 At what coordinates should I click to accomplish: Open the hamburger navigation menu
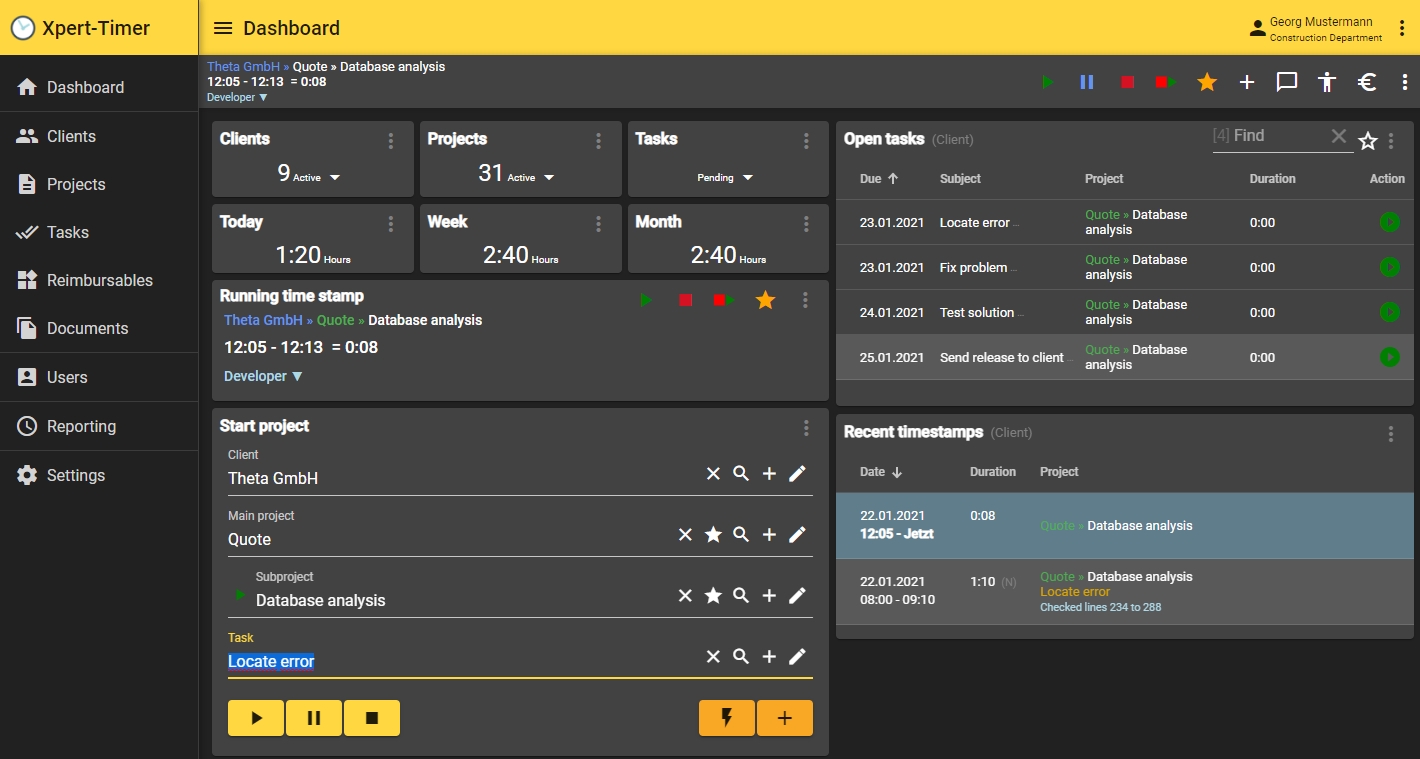223,28
